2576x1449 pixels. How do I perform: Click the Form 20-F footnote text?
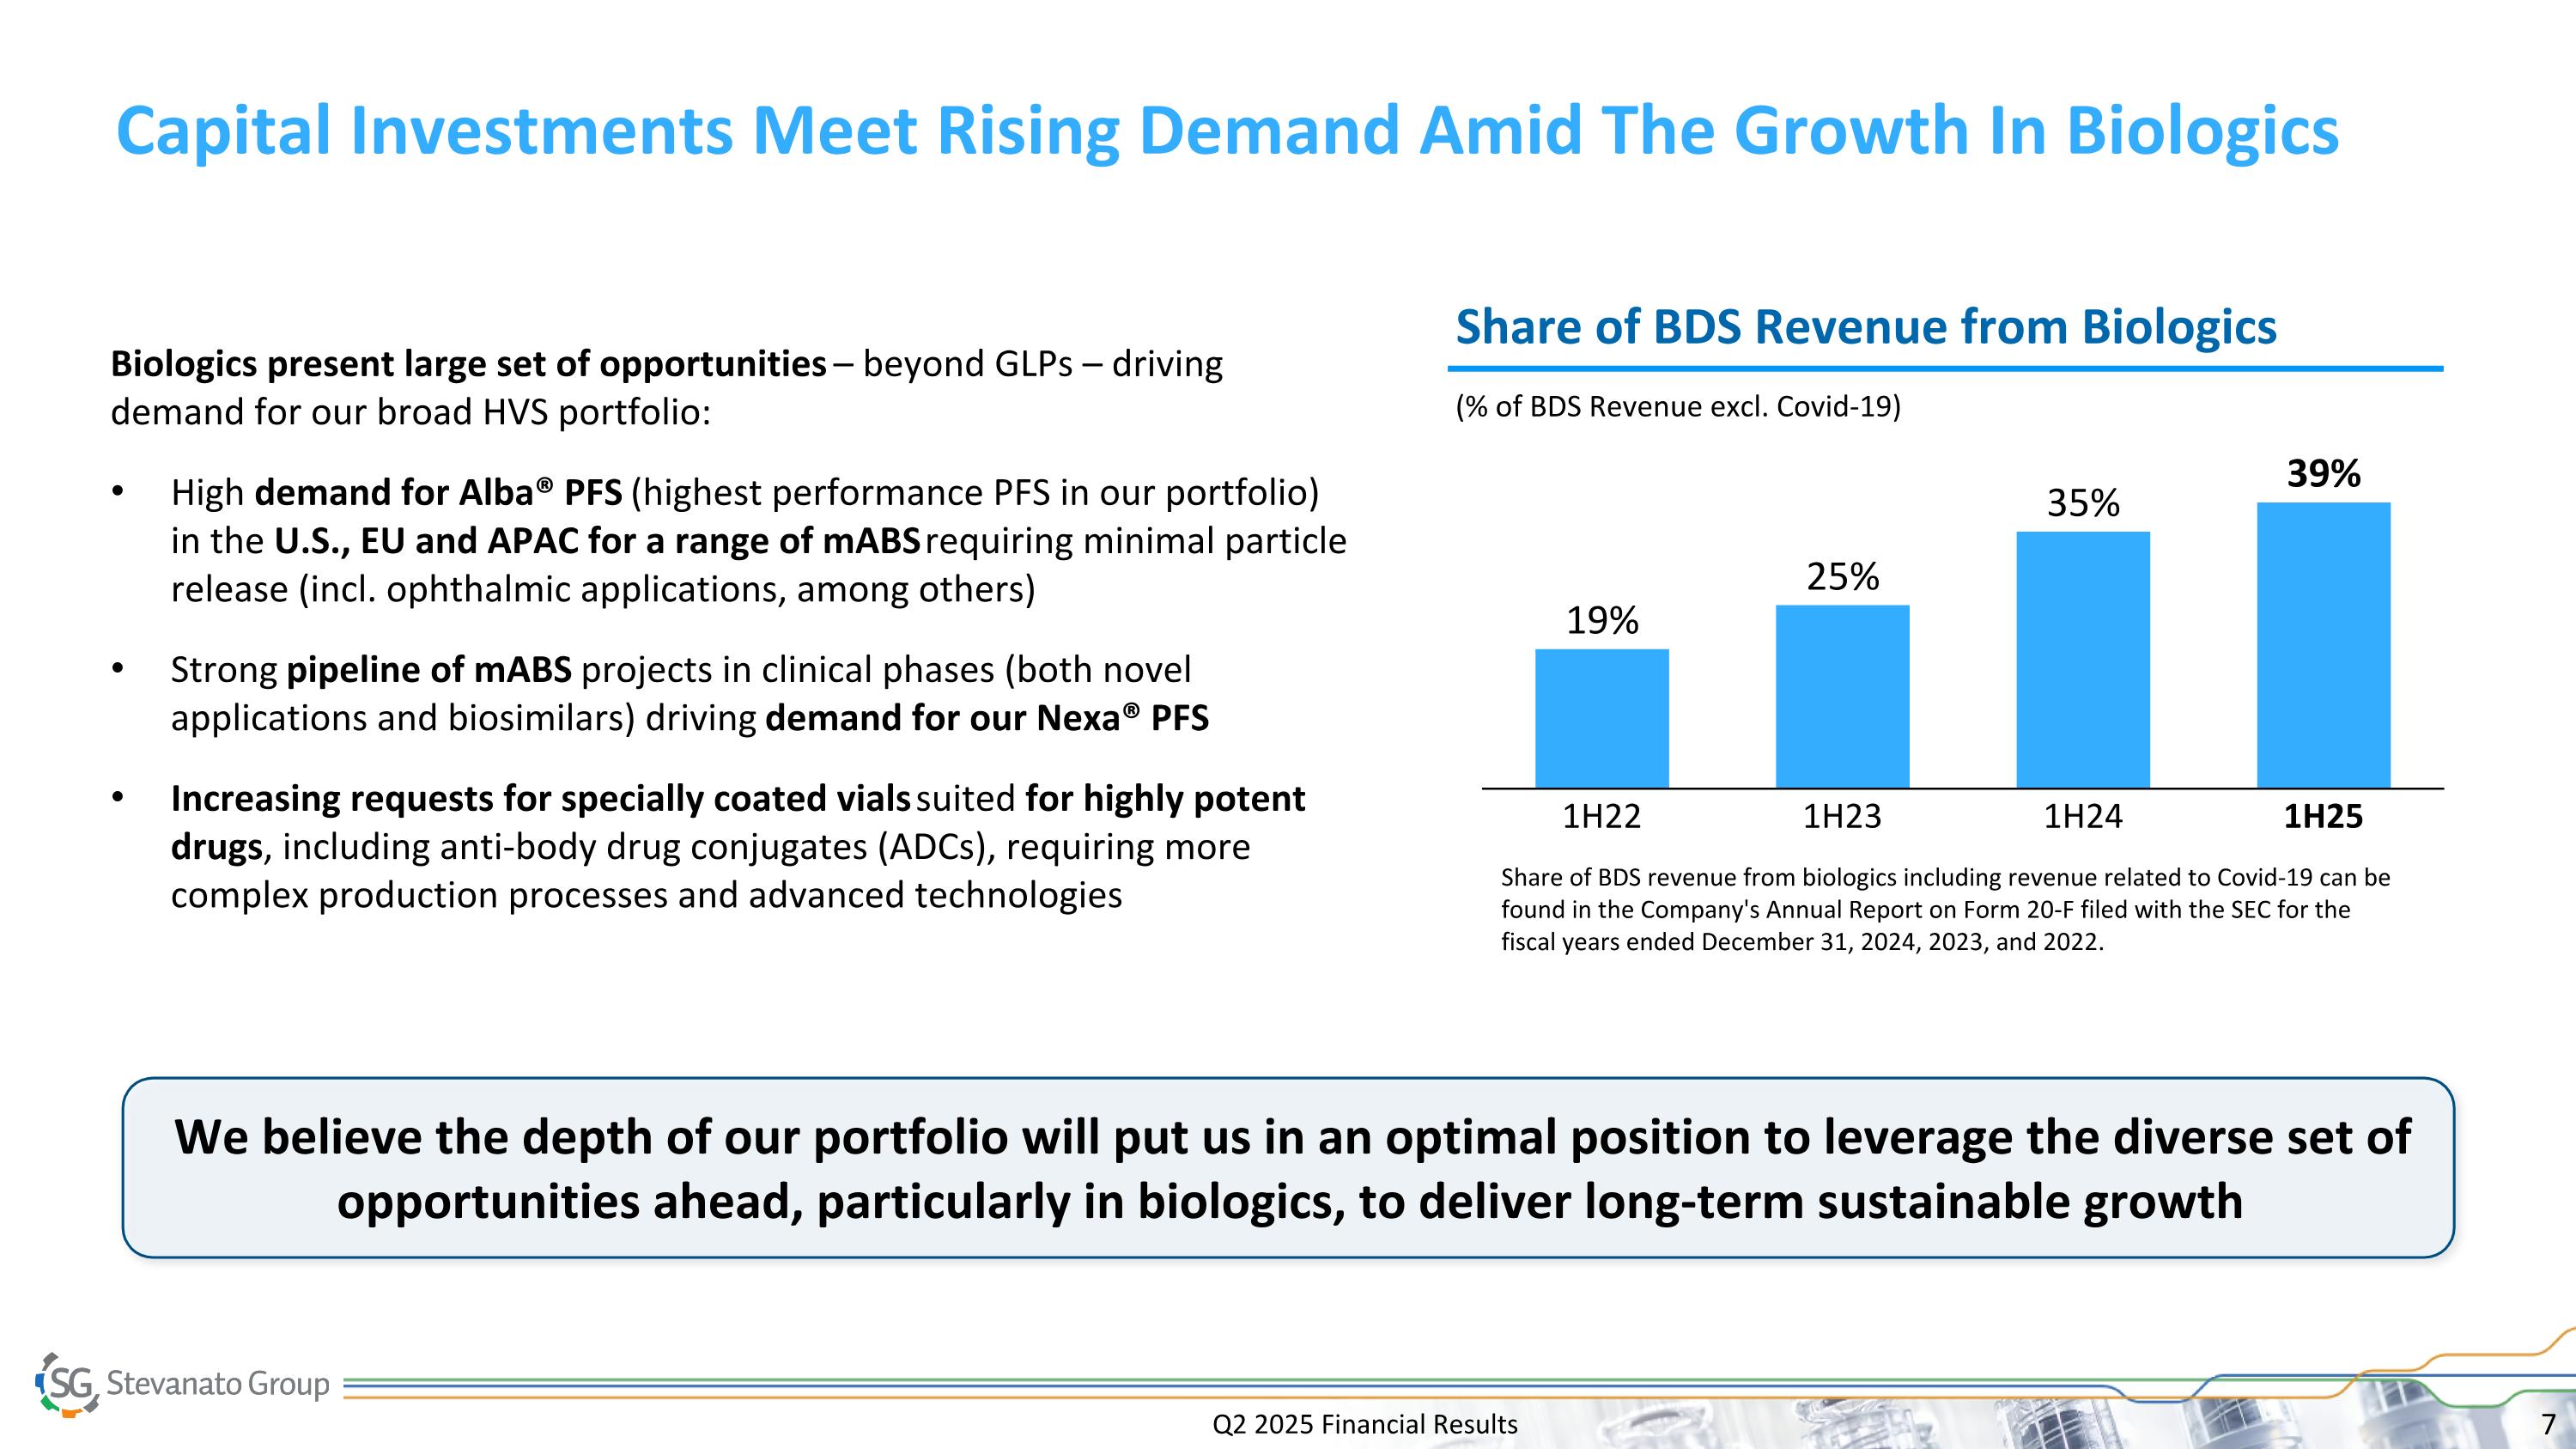coord(1944,909)
